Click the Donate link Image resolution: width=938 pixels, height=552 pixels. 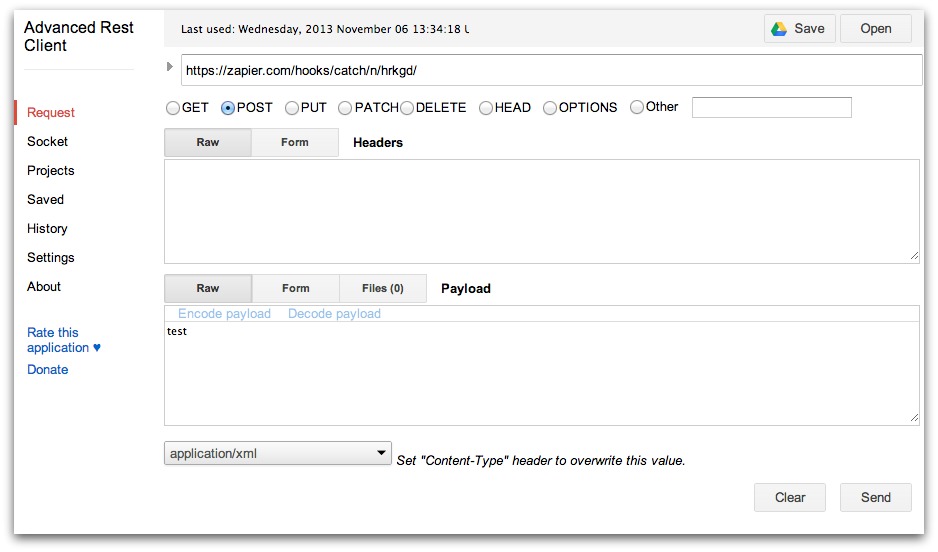[x=48, y=370]
